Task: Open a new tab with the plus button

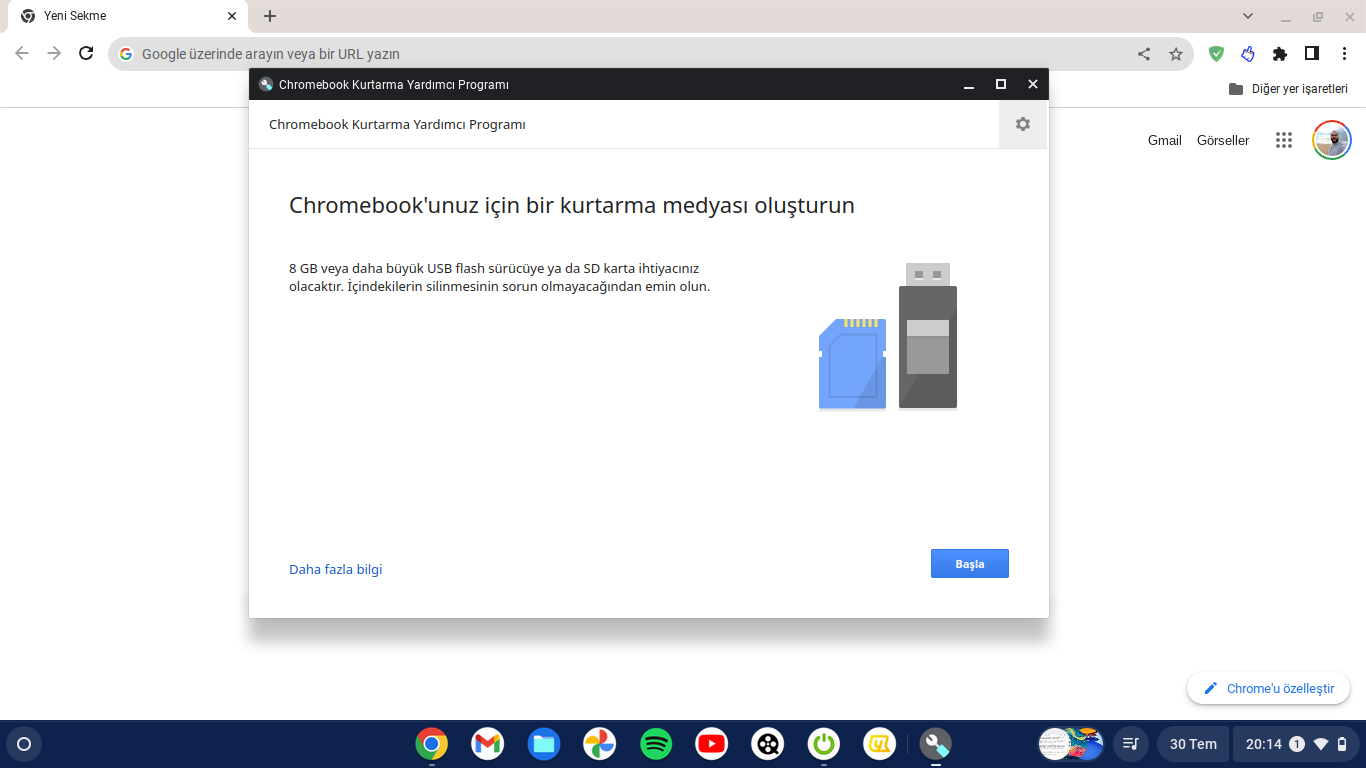Action: click(270, 16)
